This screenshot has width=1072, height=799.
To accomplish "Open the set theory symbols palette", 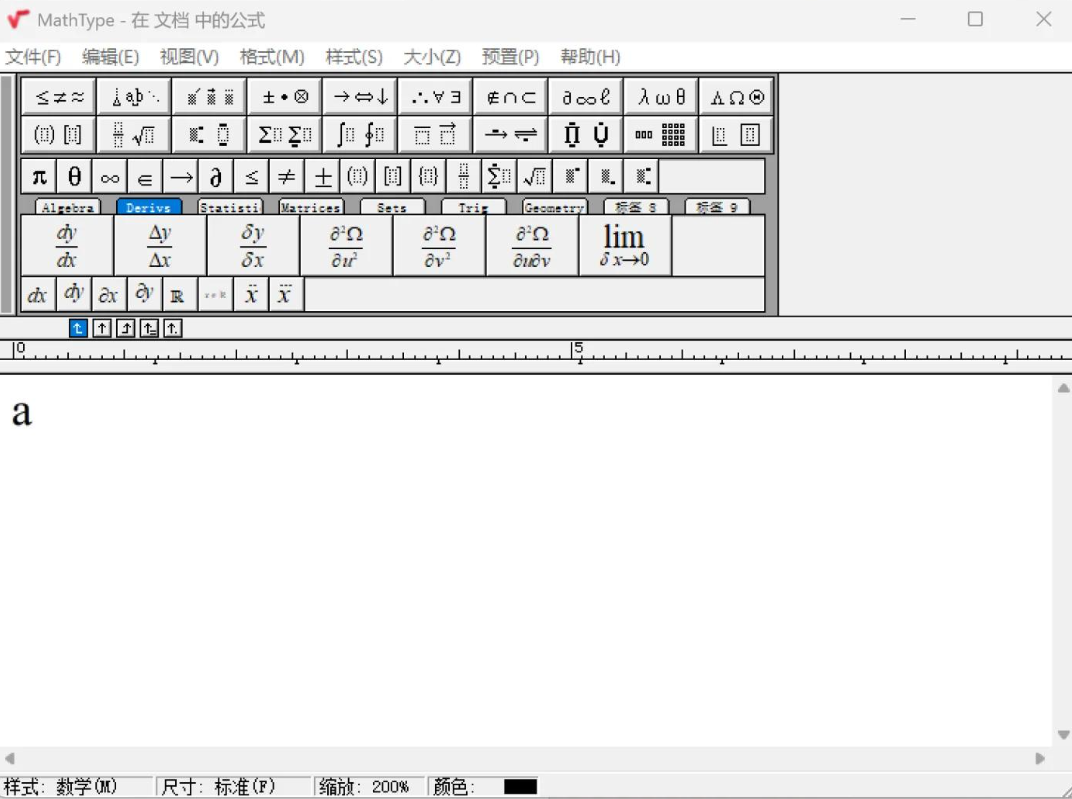I will (x=510, y=97).
